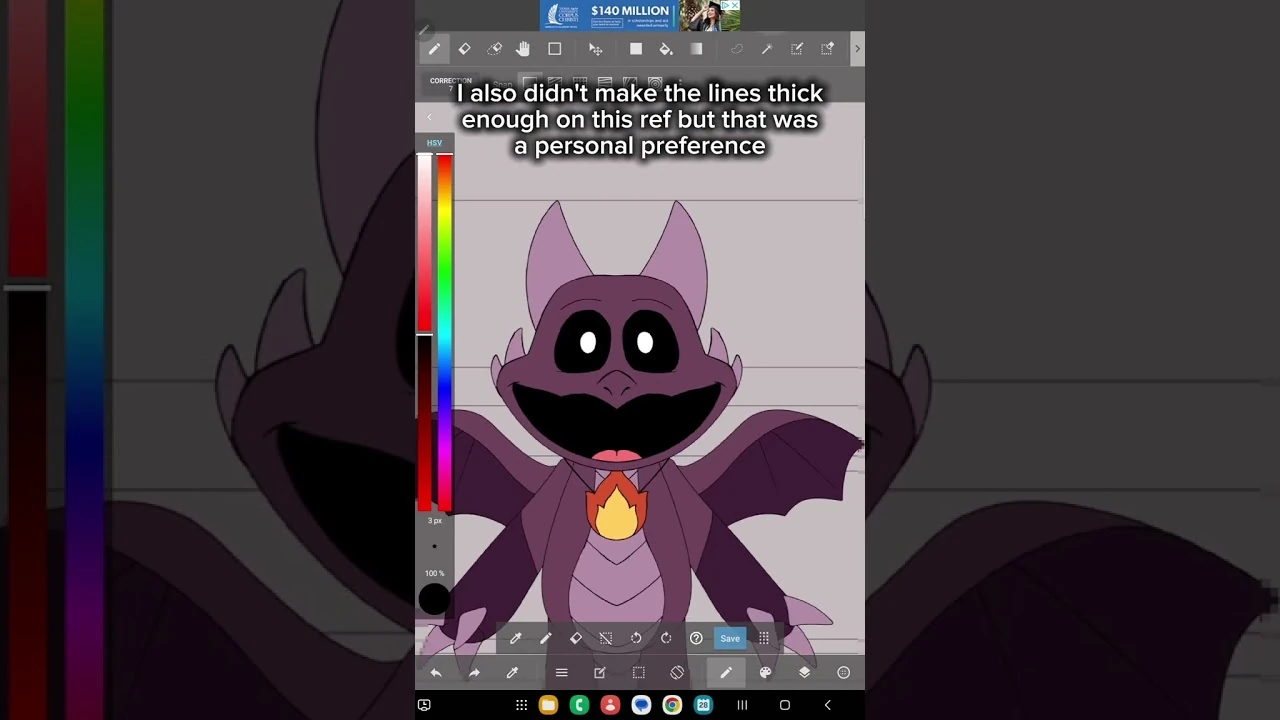This screenshot has height=720, width=1280.
Task: Select the paint bucket fill tool
Action: [x=666, y=49]
